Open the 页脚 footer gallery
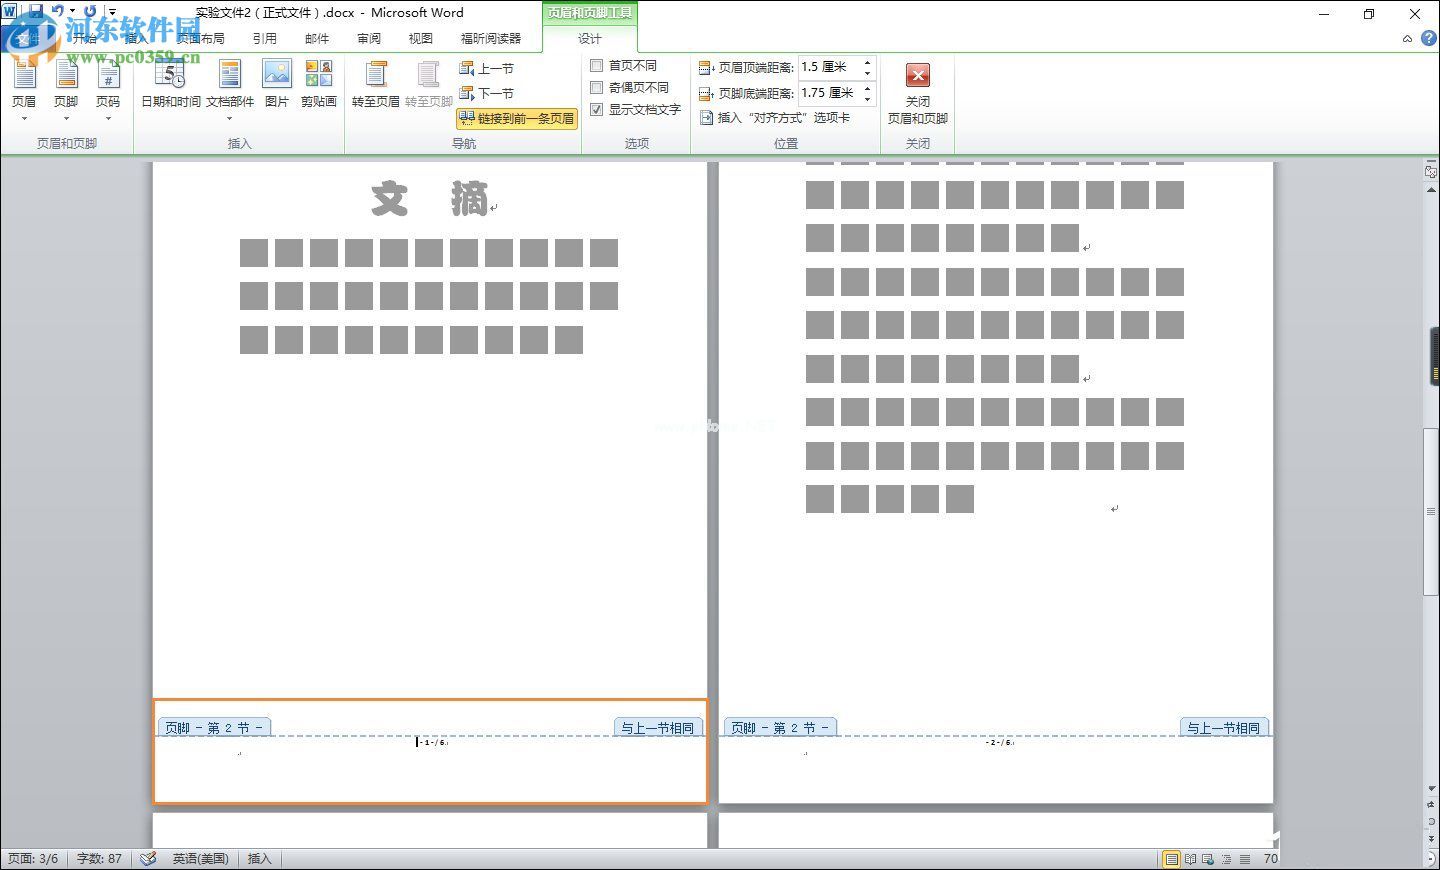 (66, 88)
